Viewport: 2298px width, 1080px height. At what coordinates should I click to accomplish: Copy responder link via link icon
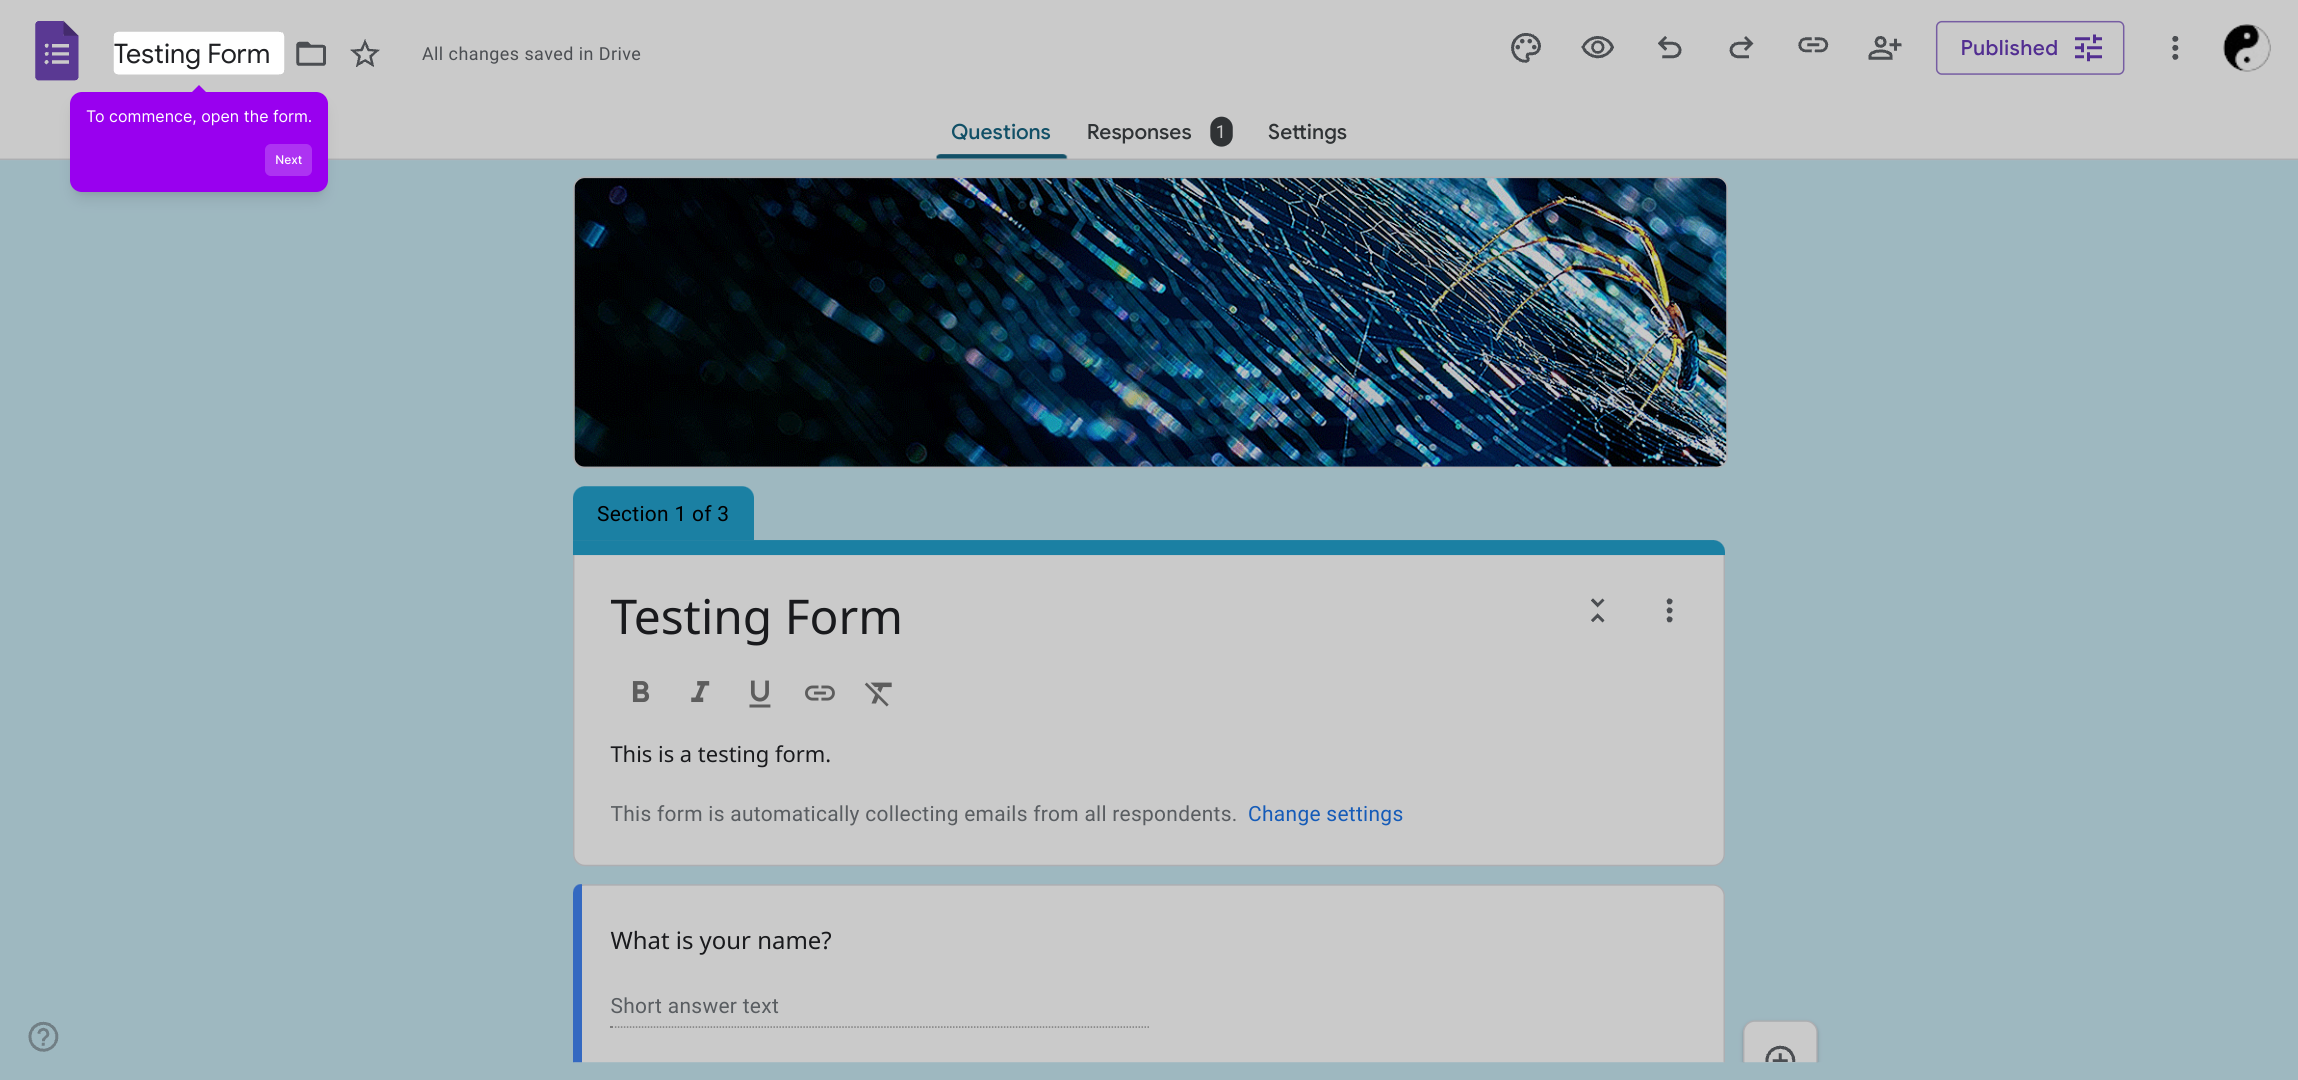click(1812, 46)
